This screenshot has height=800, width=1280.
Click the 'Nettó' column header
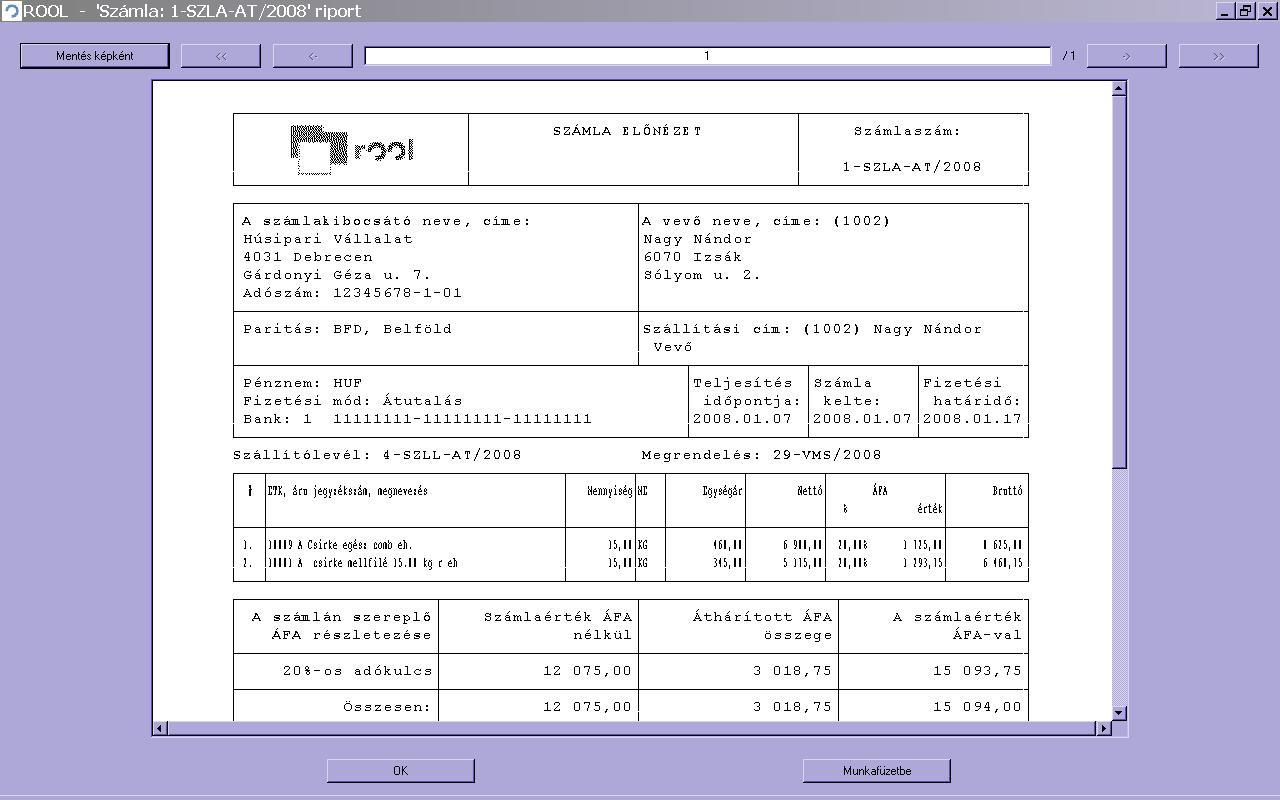tap(810, 491)
